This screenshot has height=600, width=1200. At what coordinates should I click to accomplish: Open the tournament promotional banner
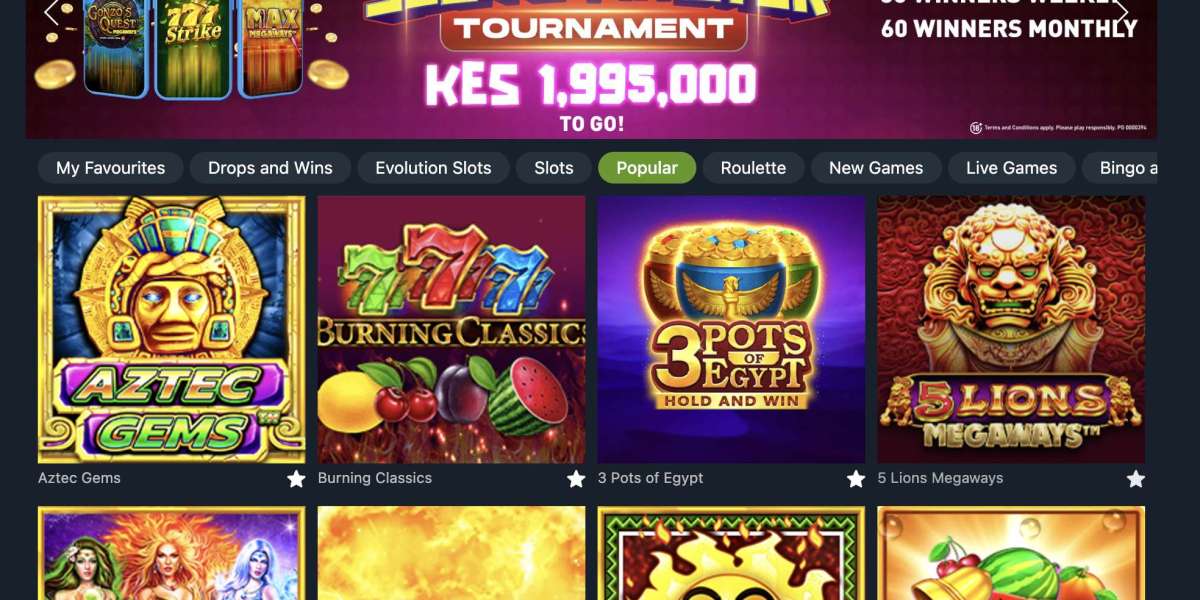point(592,69)
